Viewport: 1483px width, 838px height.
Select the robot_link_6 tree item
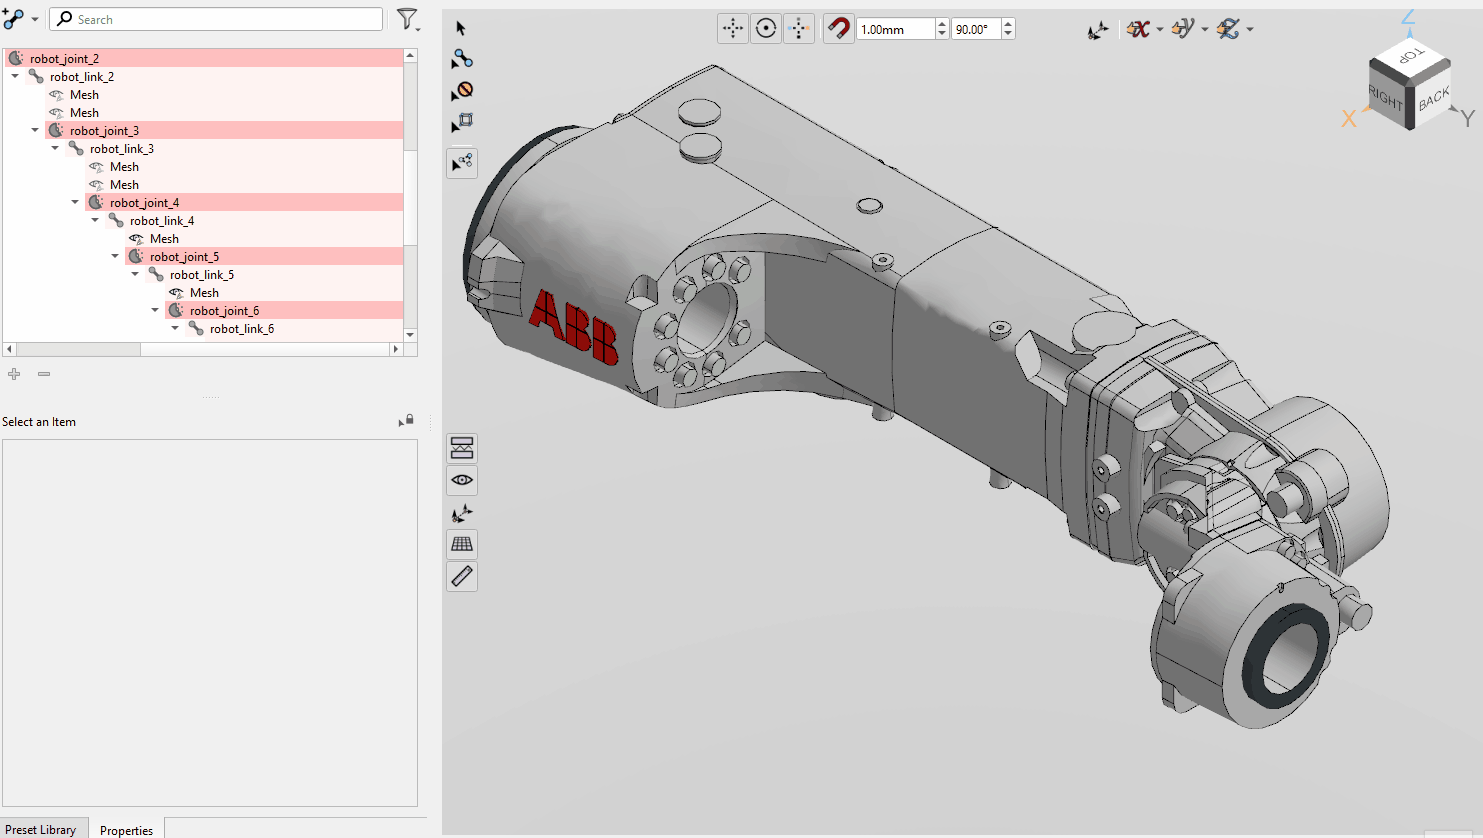(x=242, y=329)
